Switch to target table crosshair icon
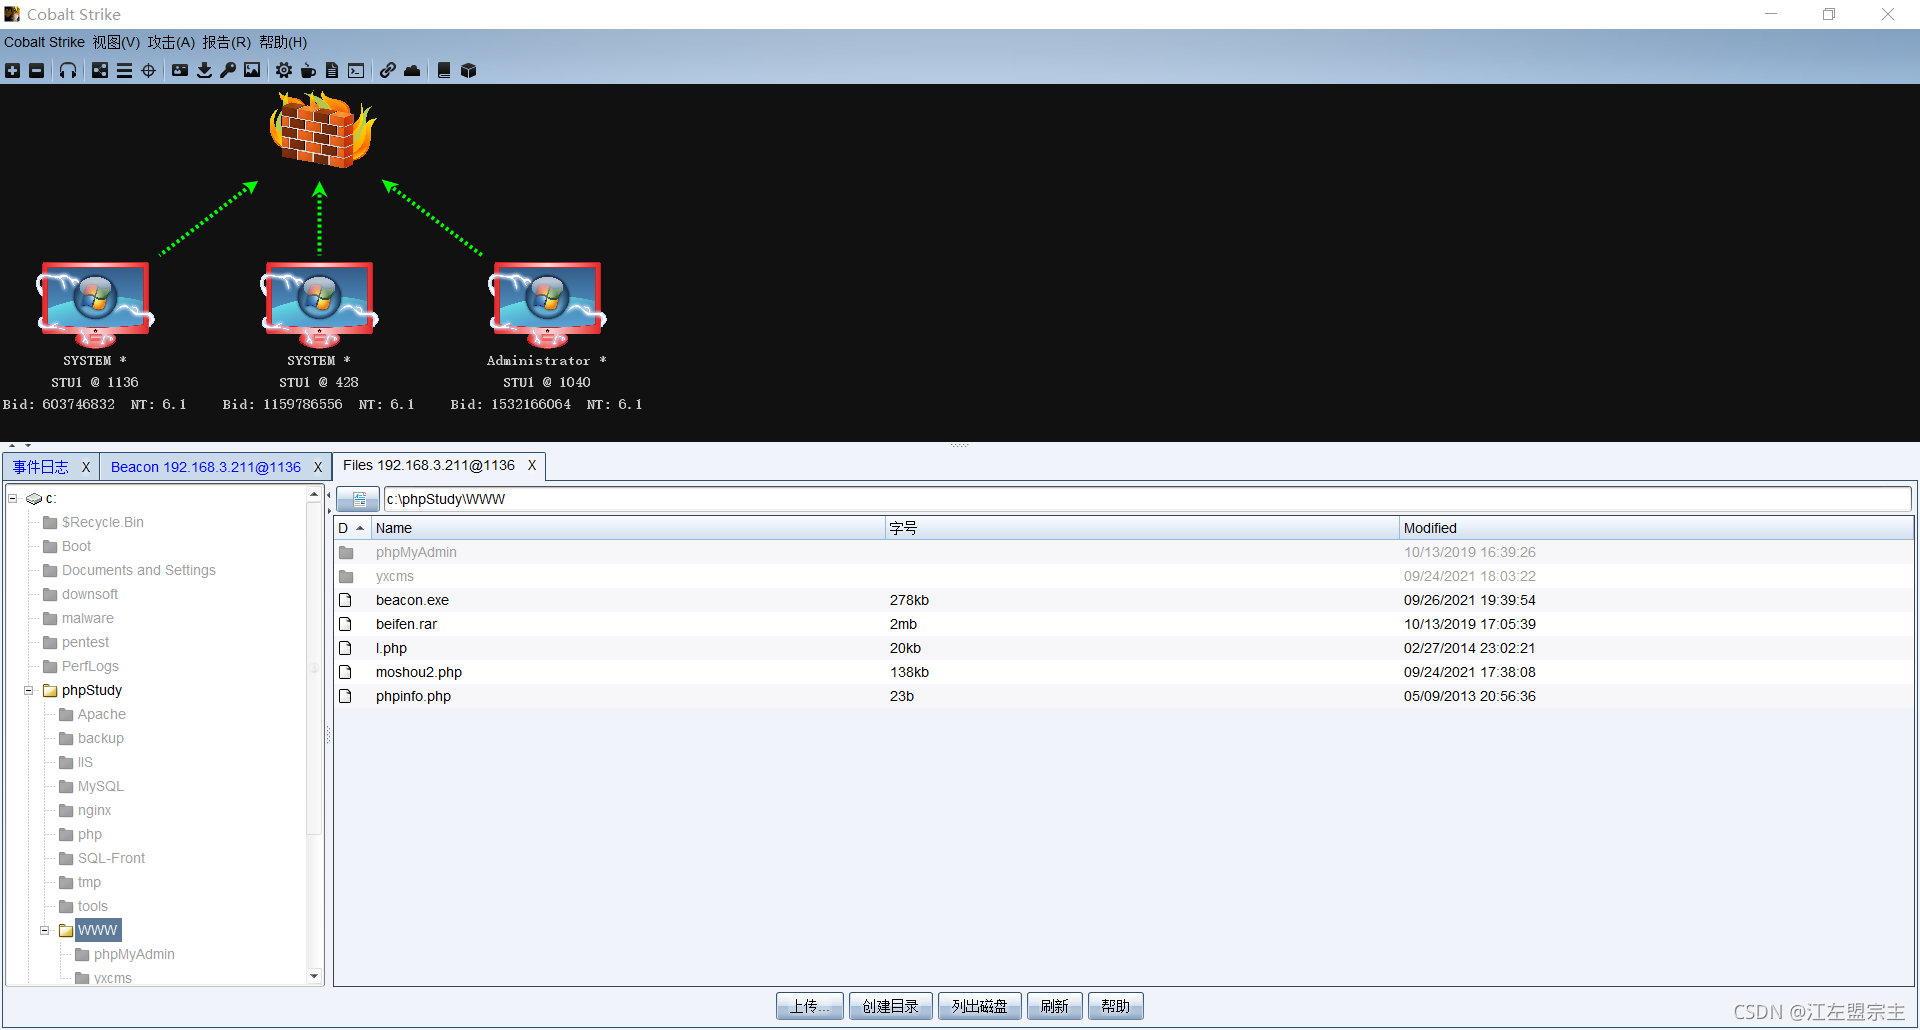Screen dimensions: 1920x1030 (148, 70)
